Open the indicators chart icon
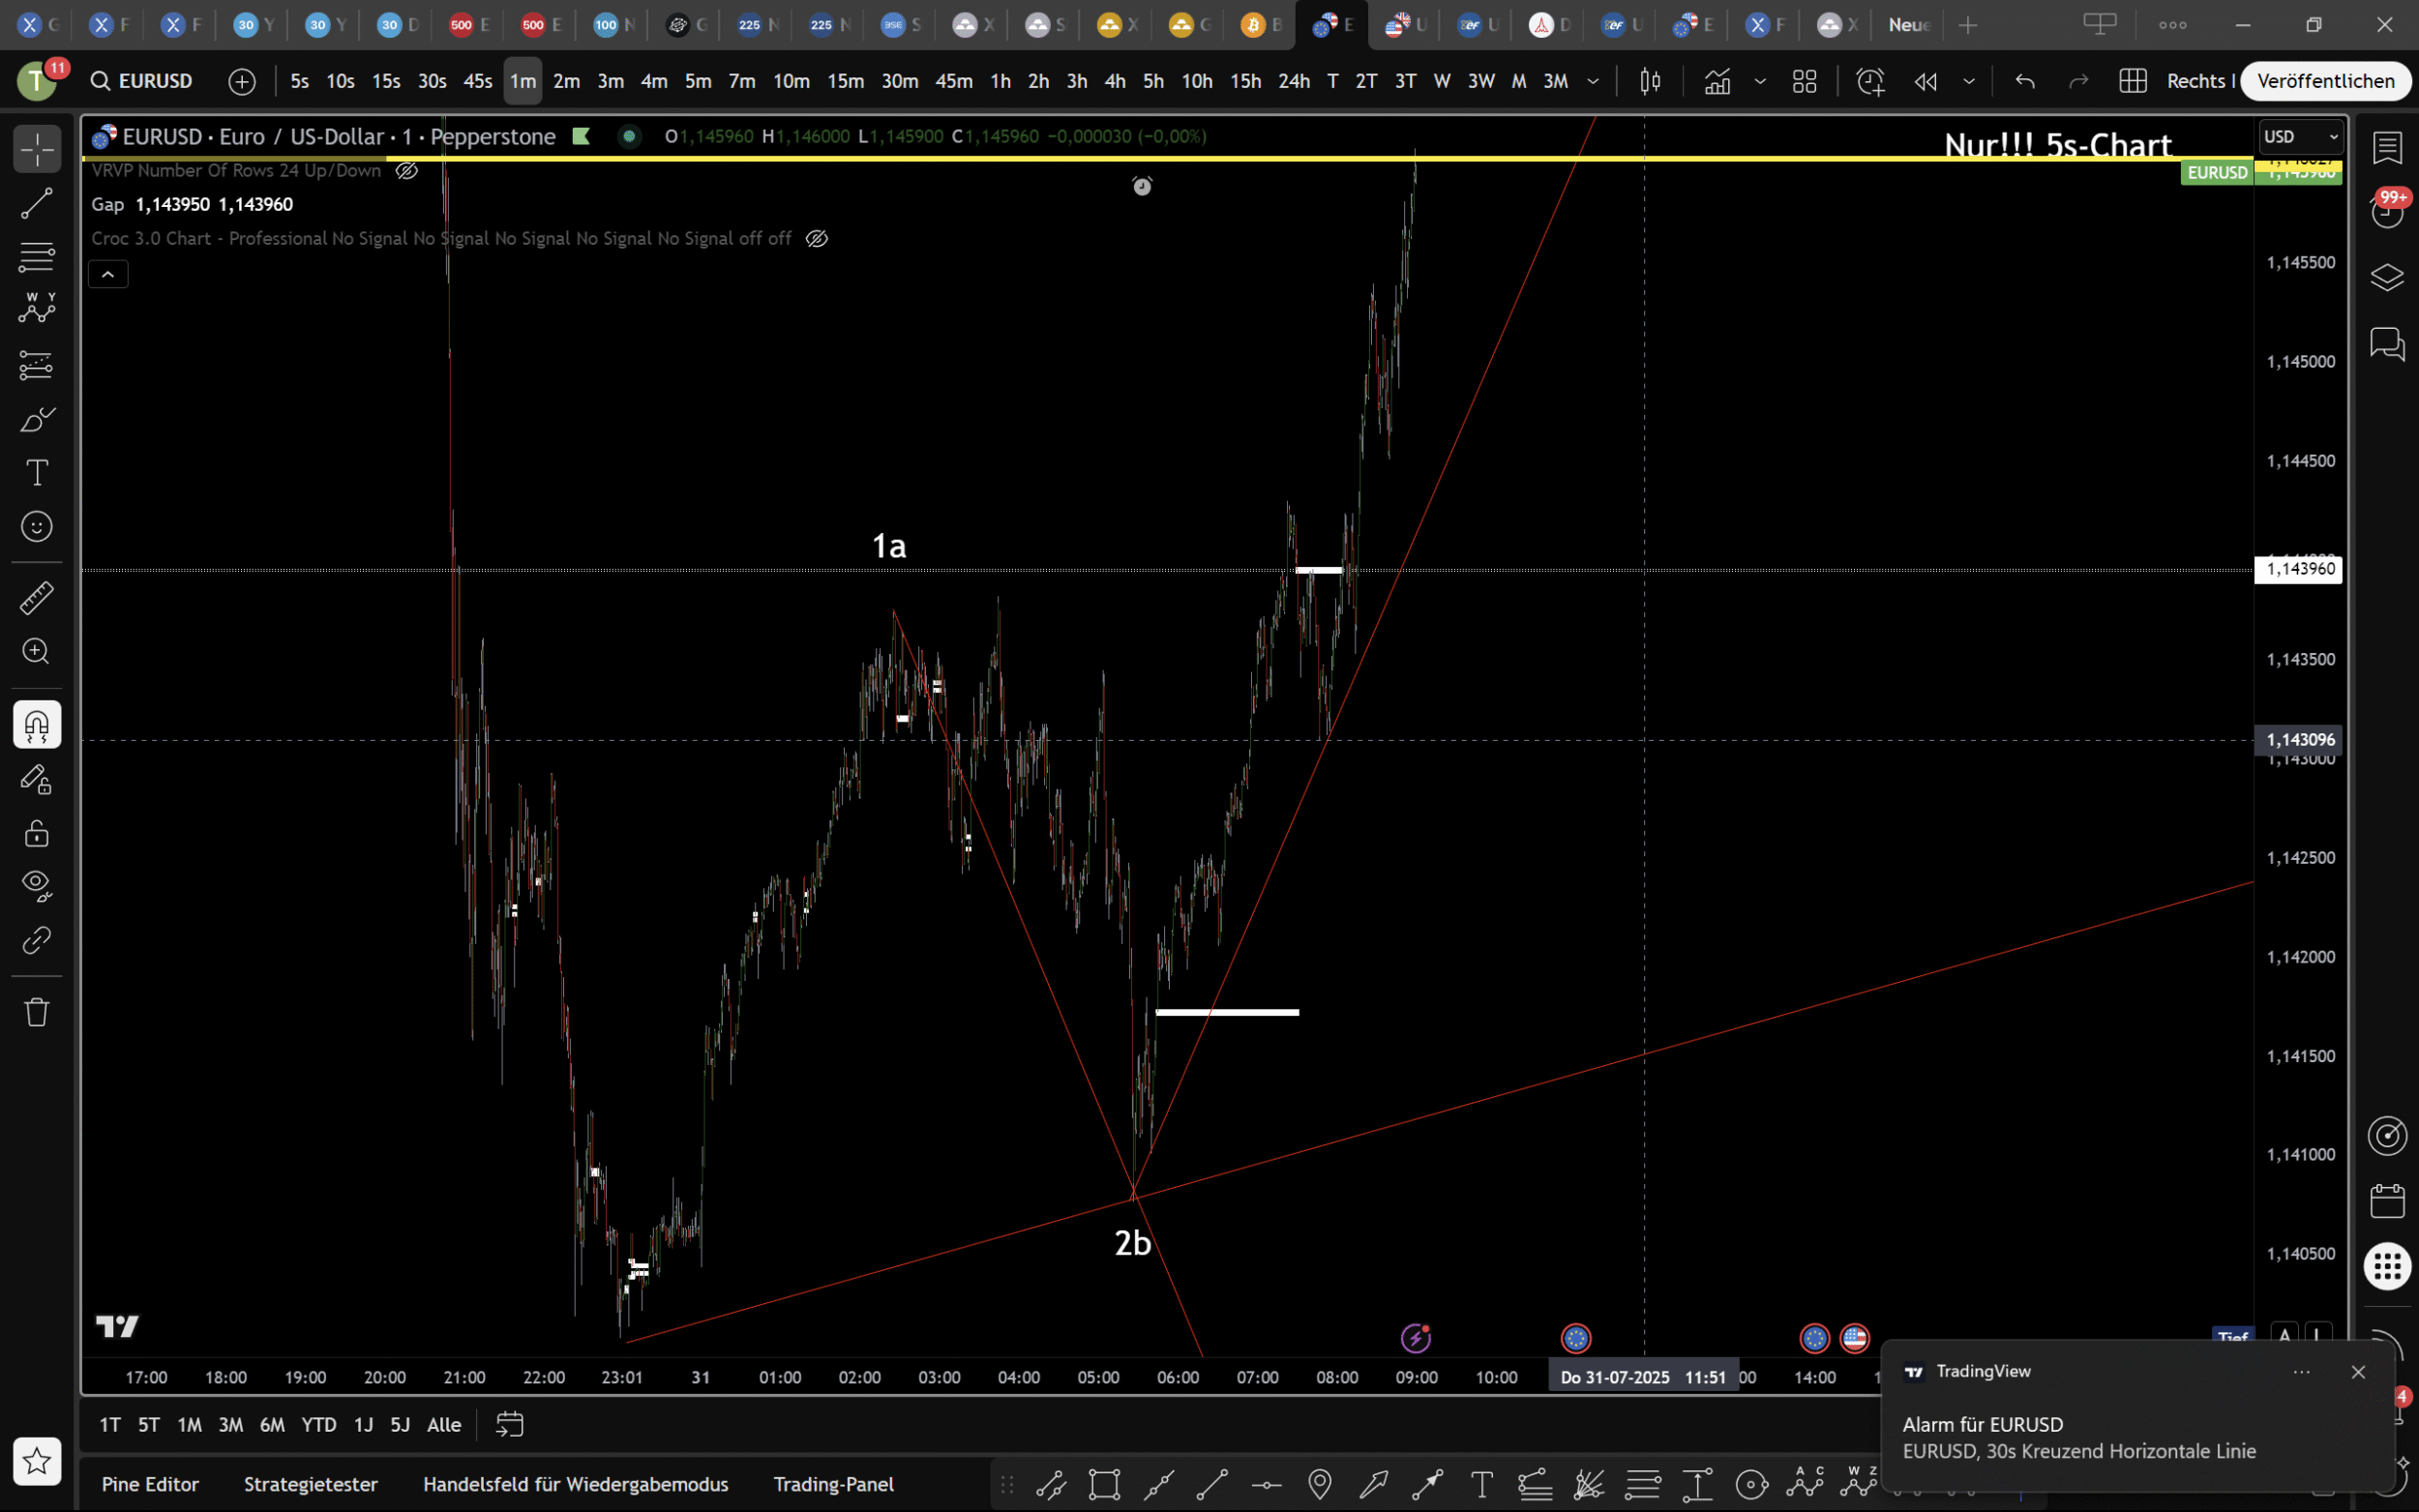This screenshot has width=2419, height=1512. (1717, 81)
